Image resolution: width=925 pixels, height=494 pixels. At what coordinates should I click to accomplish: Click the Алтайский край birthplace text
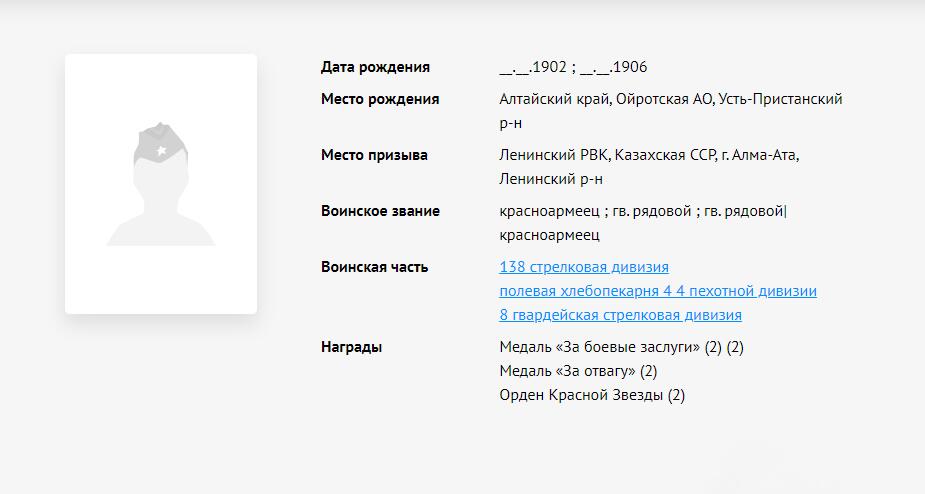(x=553, y=99)
